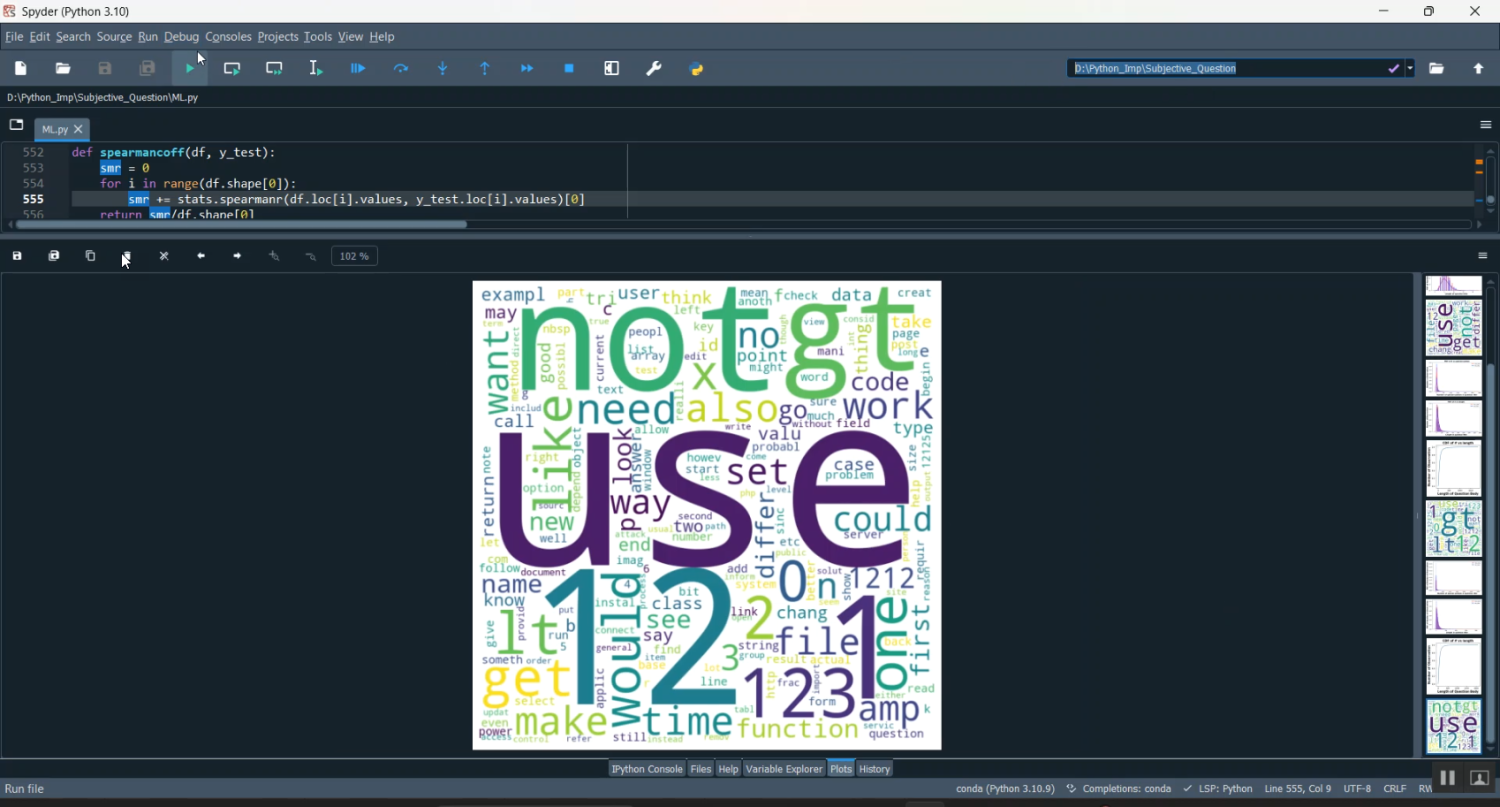Remove all plots with the X icon
The width and height of the screenshot is (1500, 807).
click(164, 255)
